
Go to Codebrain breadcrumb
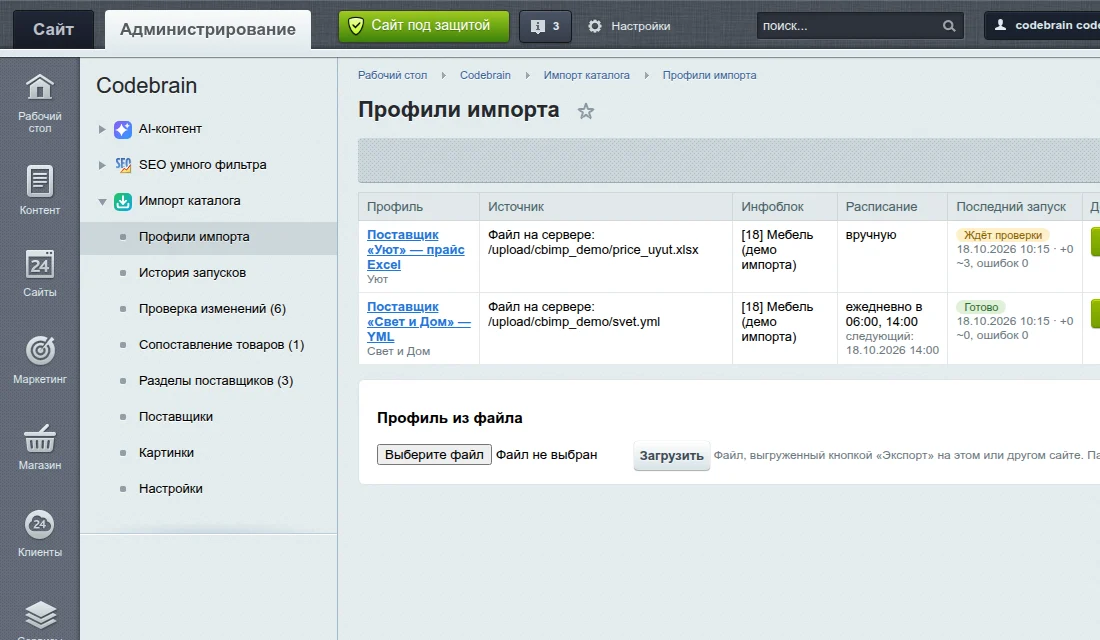485,75
